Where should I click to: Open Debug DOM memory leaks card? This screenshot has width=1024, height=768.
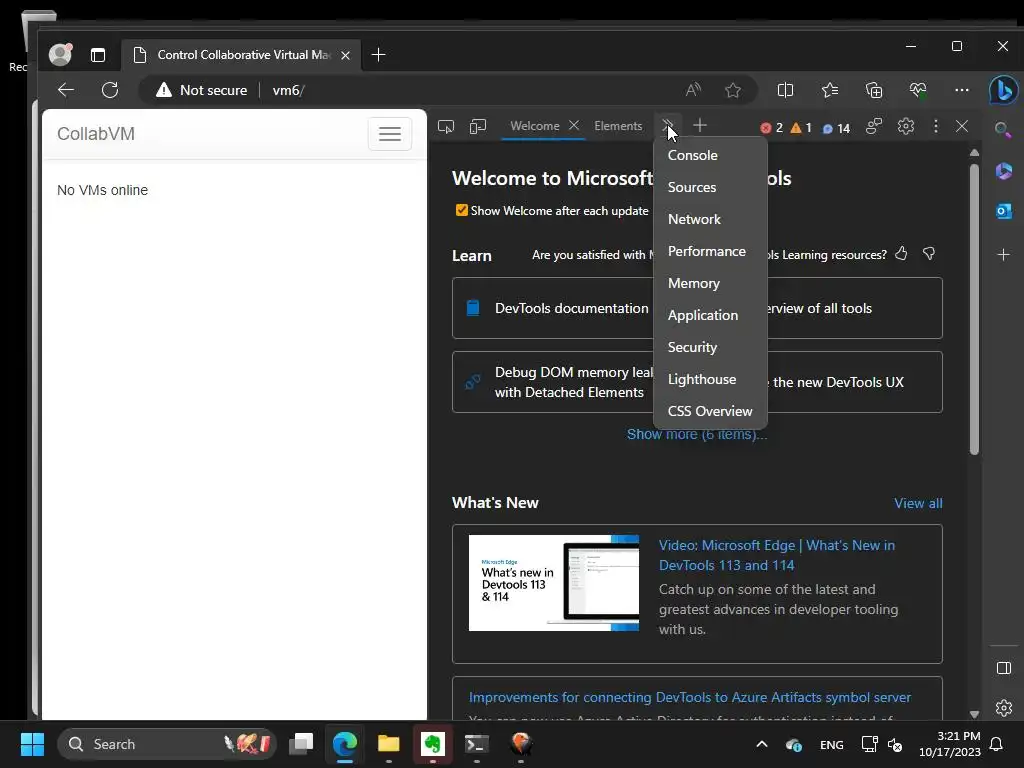tap(552, 382)
